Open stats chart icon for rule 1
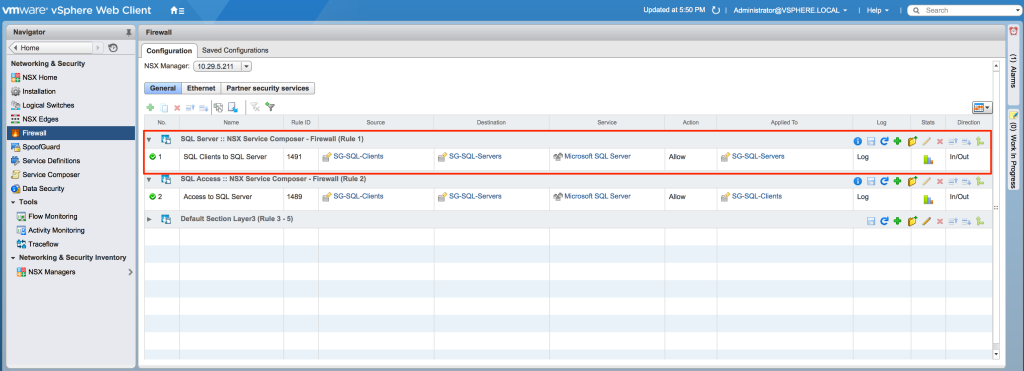1024x371 pixels. point(928,159)
